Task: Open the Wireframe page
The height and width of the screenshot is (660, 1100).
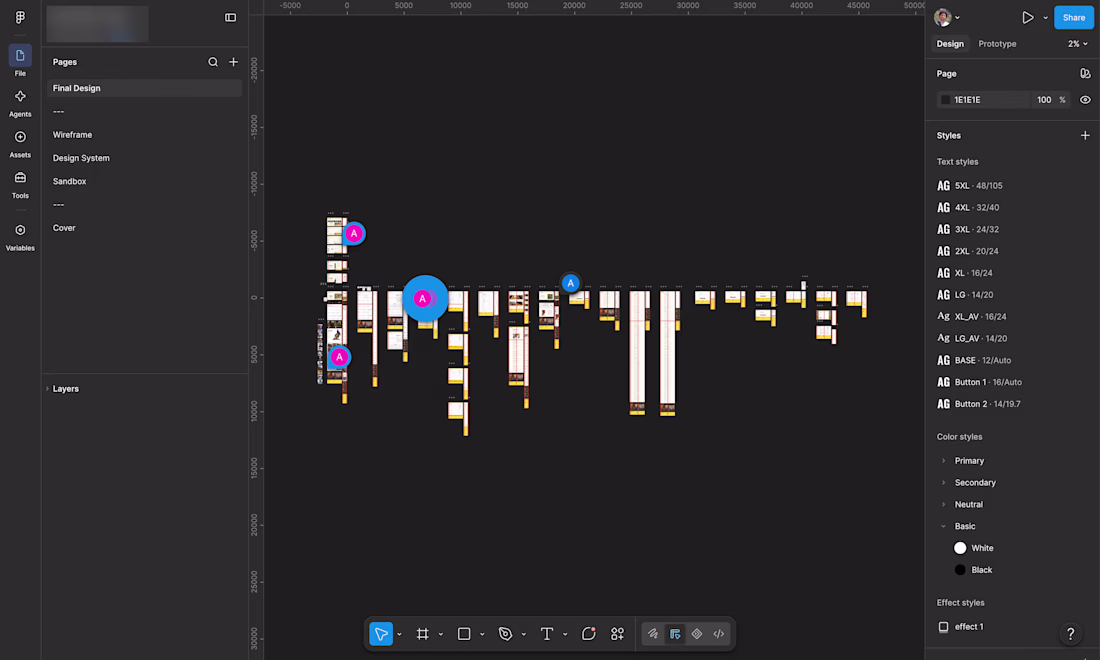Action: coord(72,135)
